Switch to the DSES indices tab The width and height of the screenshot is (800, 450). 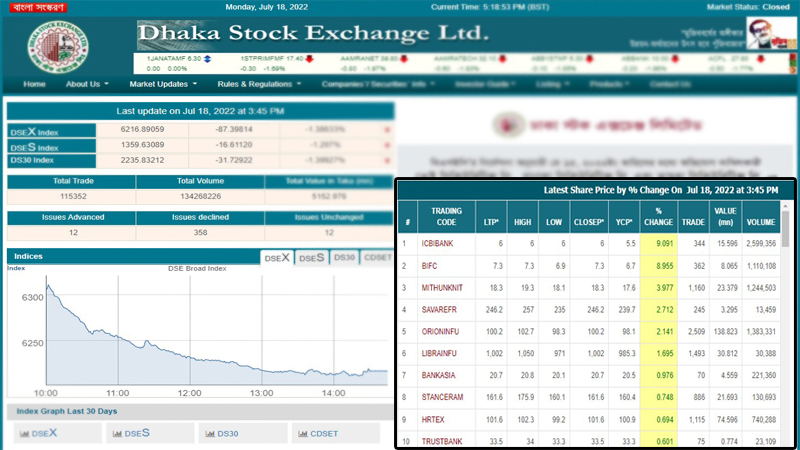pyautogui.click(x=311, y=258)
